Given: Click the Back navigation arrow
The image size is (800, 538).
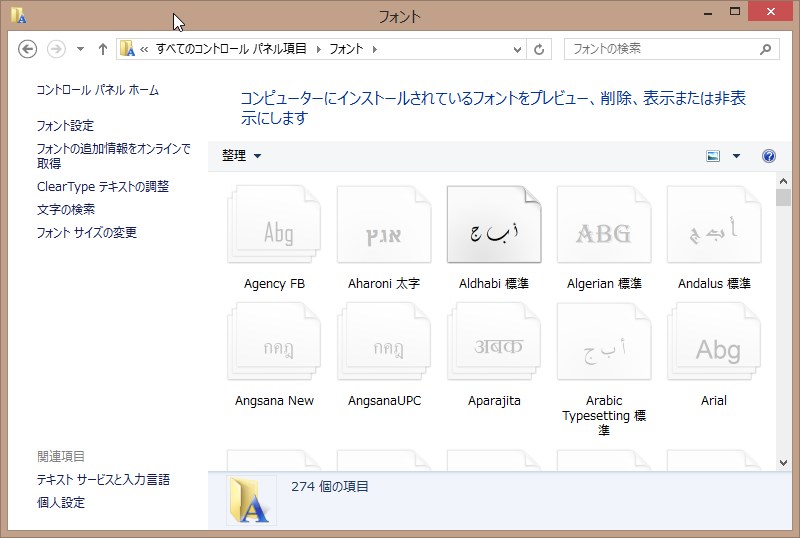Looking at the screenshot, I should pos(28,50).
